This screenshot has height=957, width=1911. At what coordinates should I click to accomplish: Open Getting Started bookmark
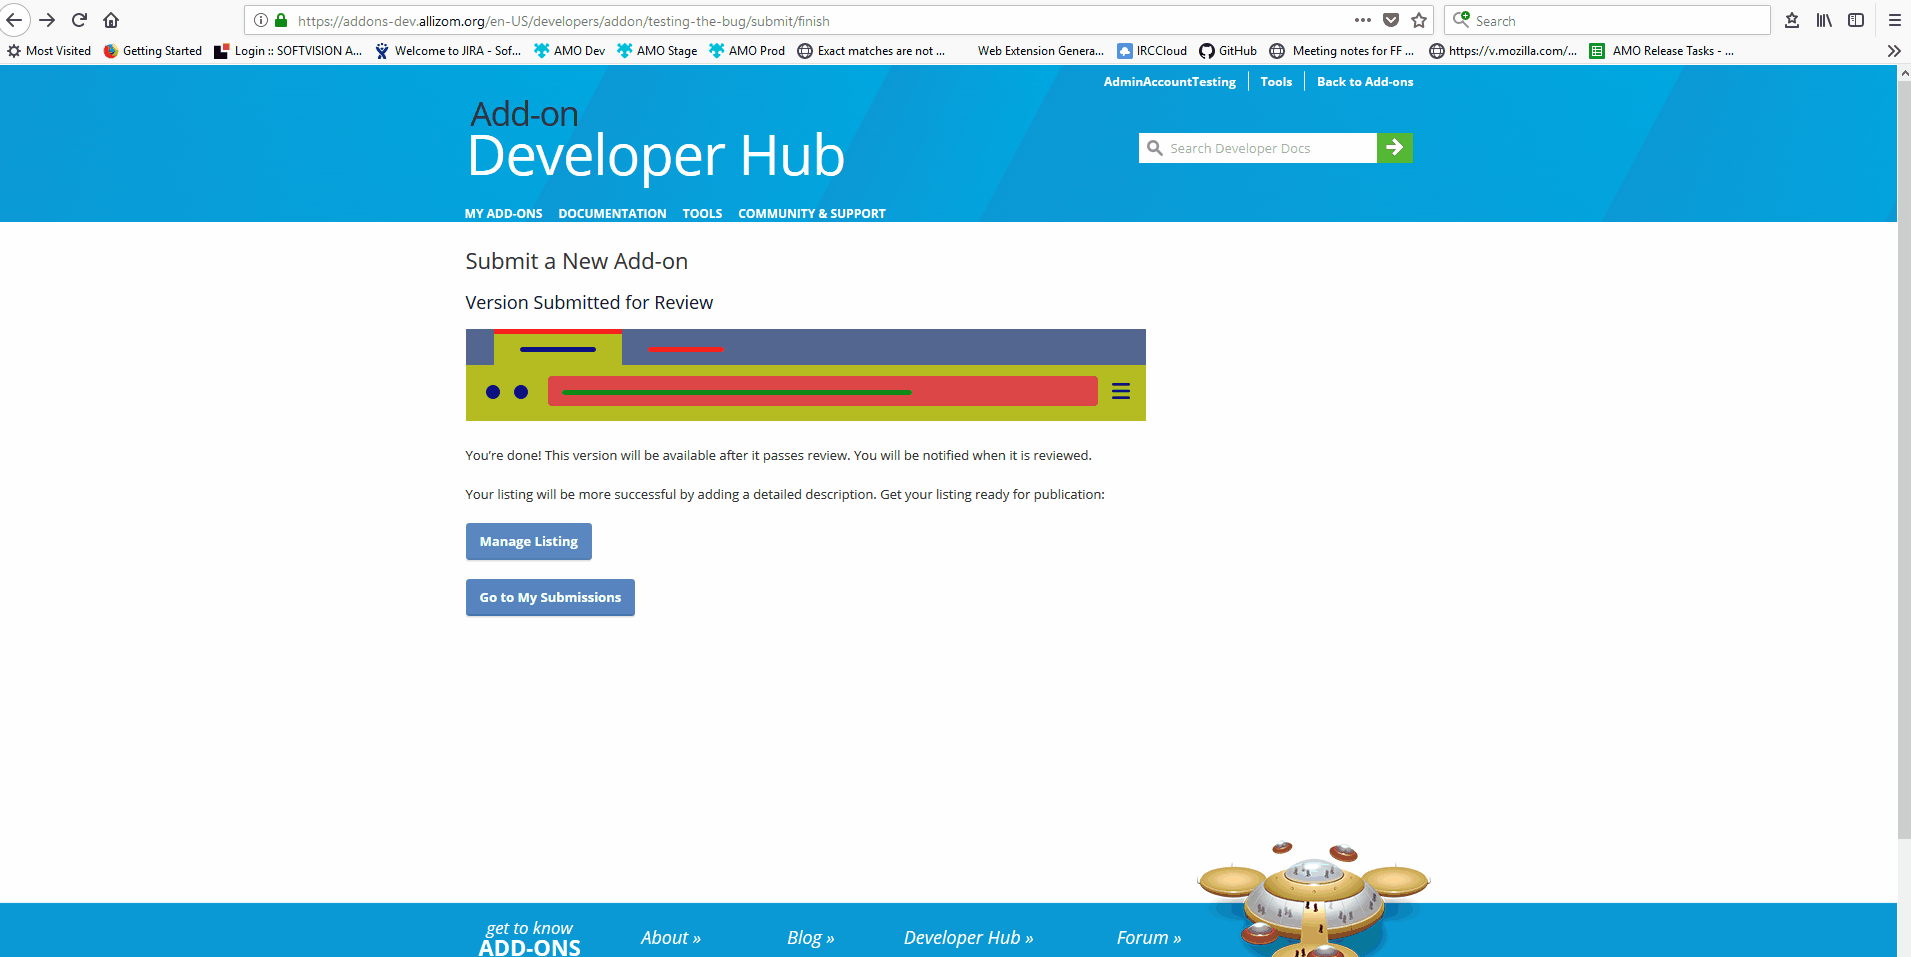tap(153, 51)
